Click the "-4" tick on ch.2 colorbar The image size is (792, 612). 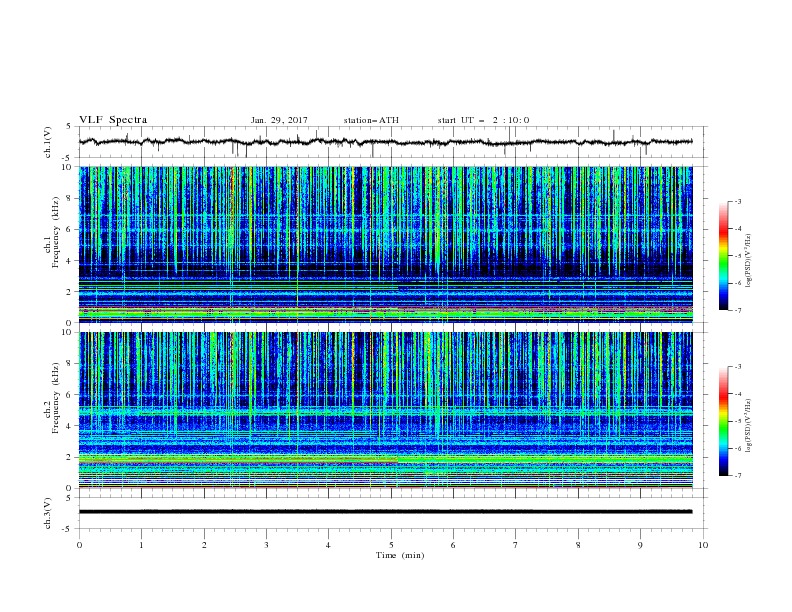tap(737, 394)
